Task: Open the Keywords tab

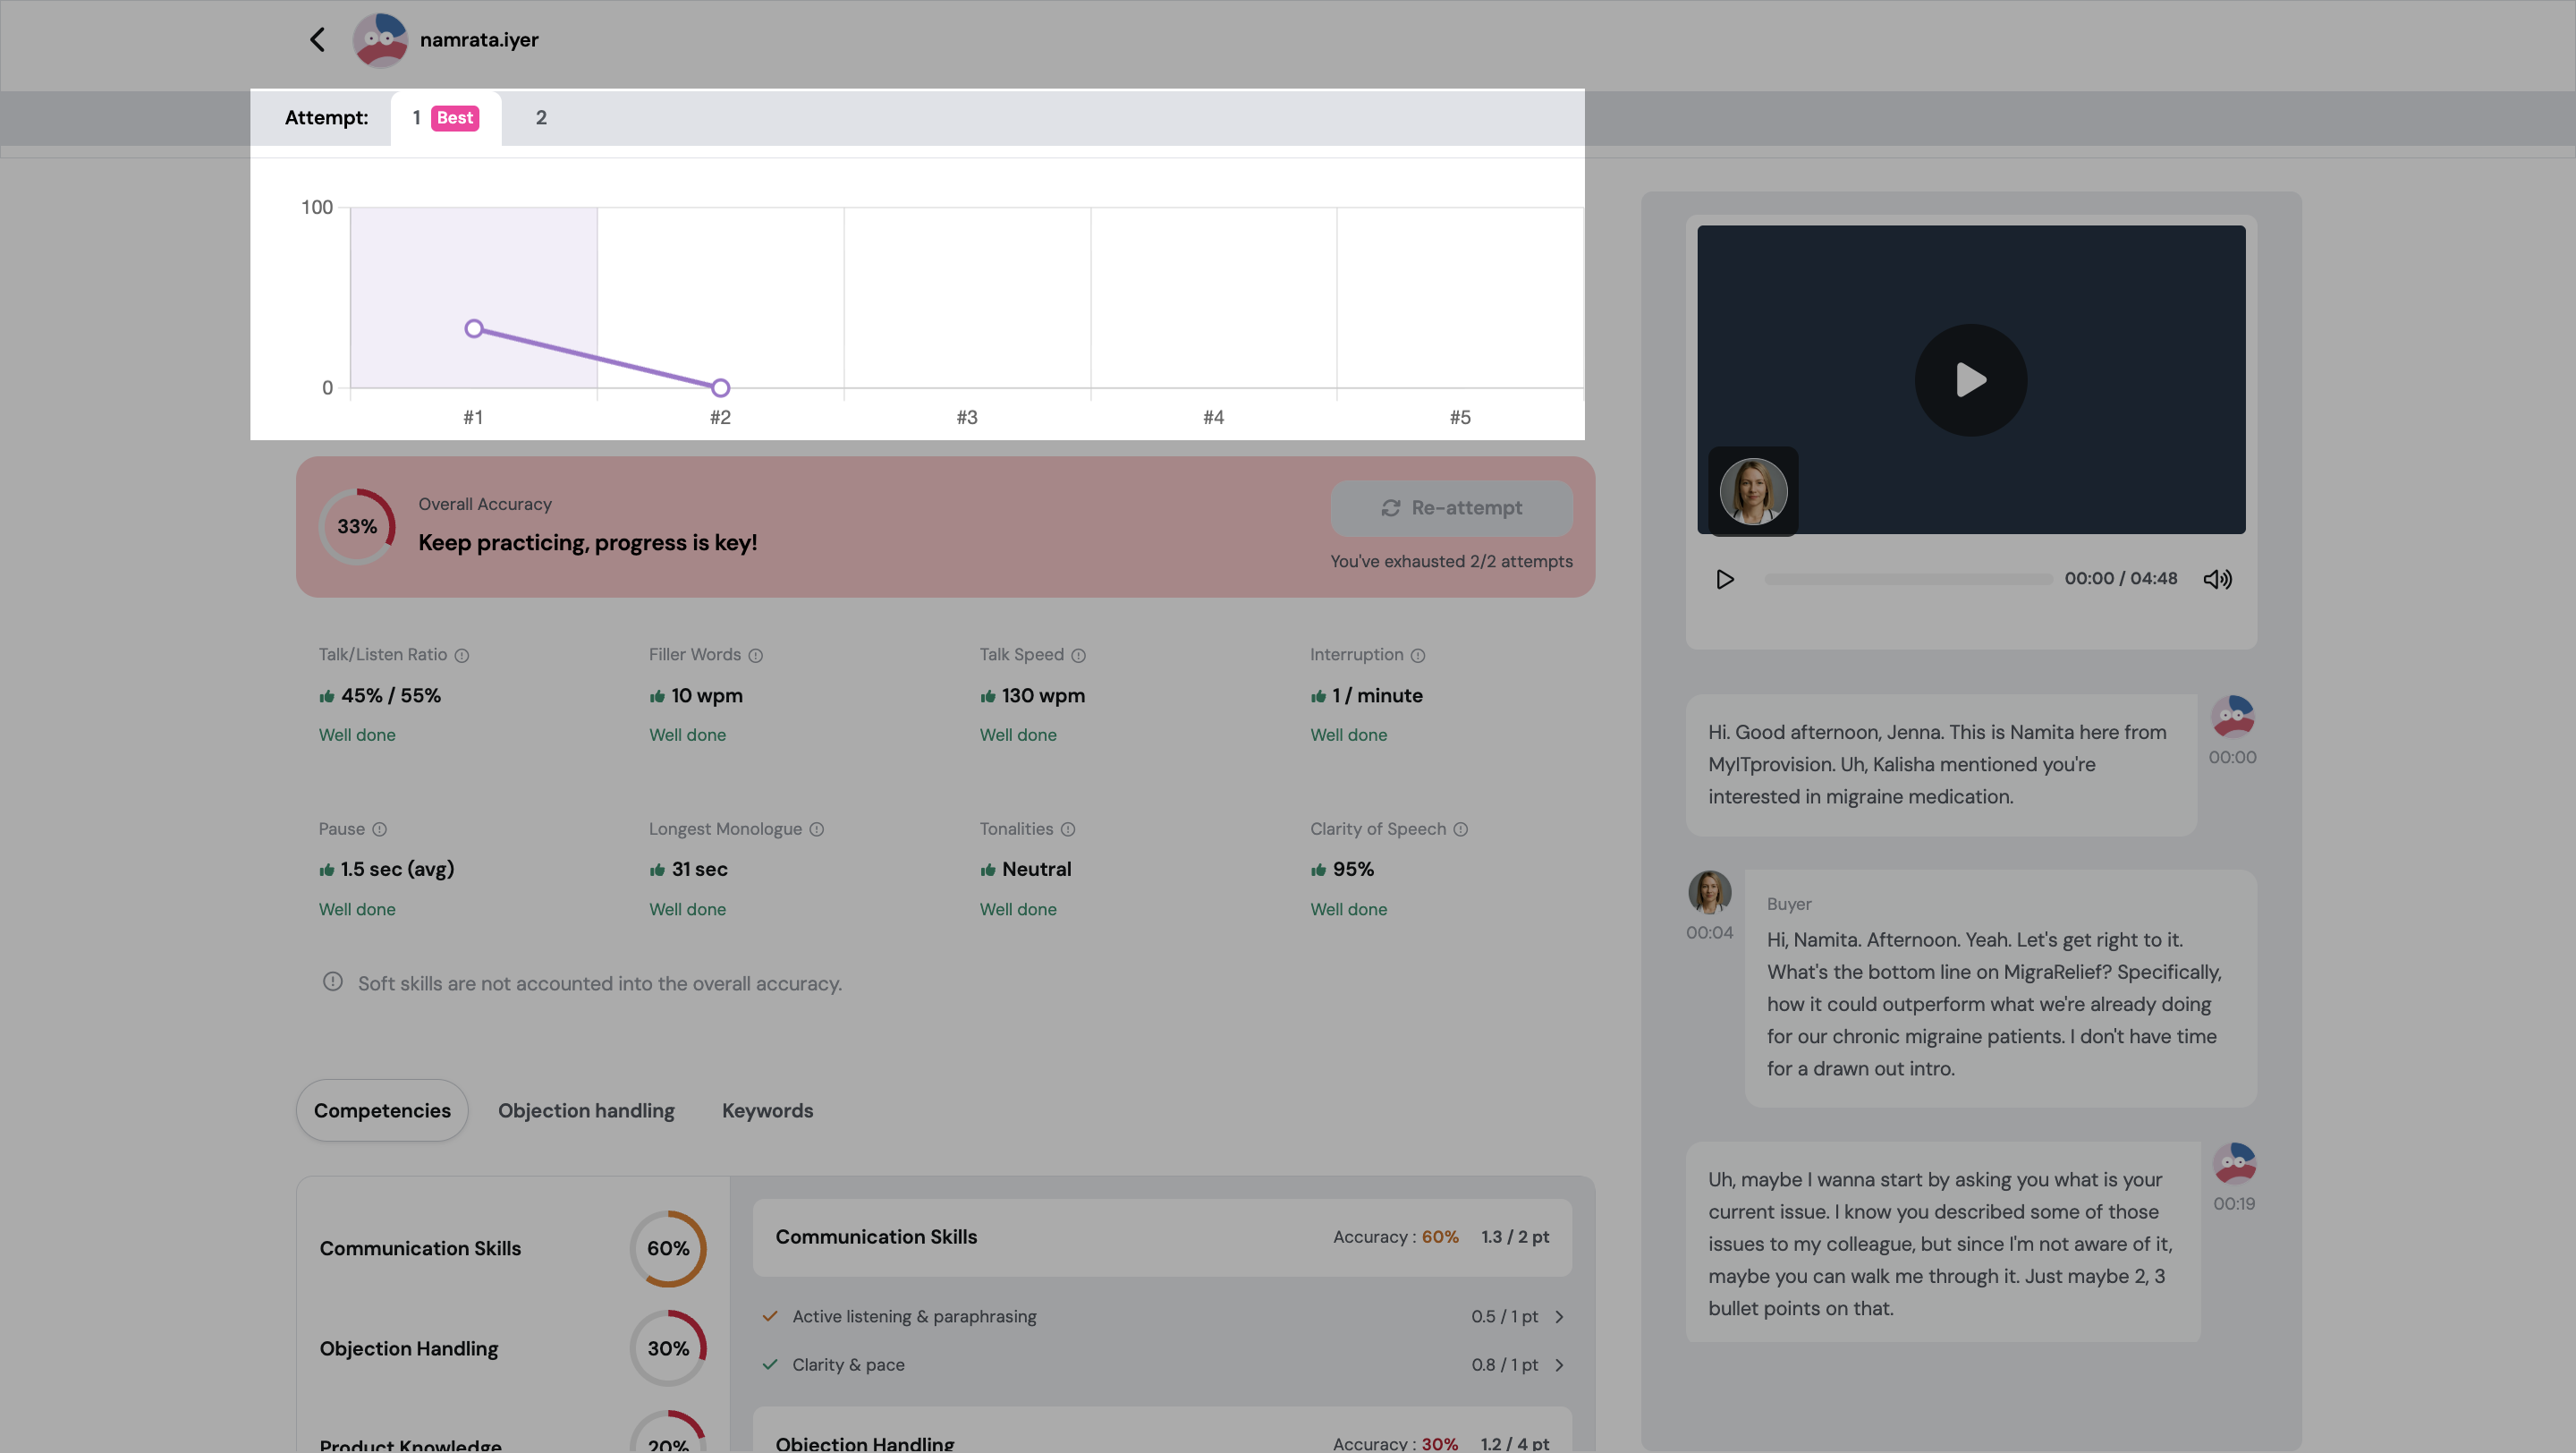Action: pyautogui.click(x=767, y=1111)
